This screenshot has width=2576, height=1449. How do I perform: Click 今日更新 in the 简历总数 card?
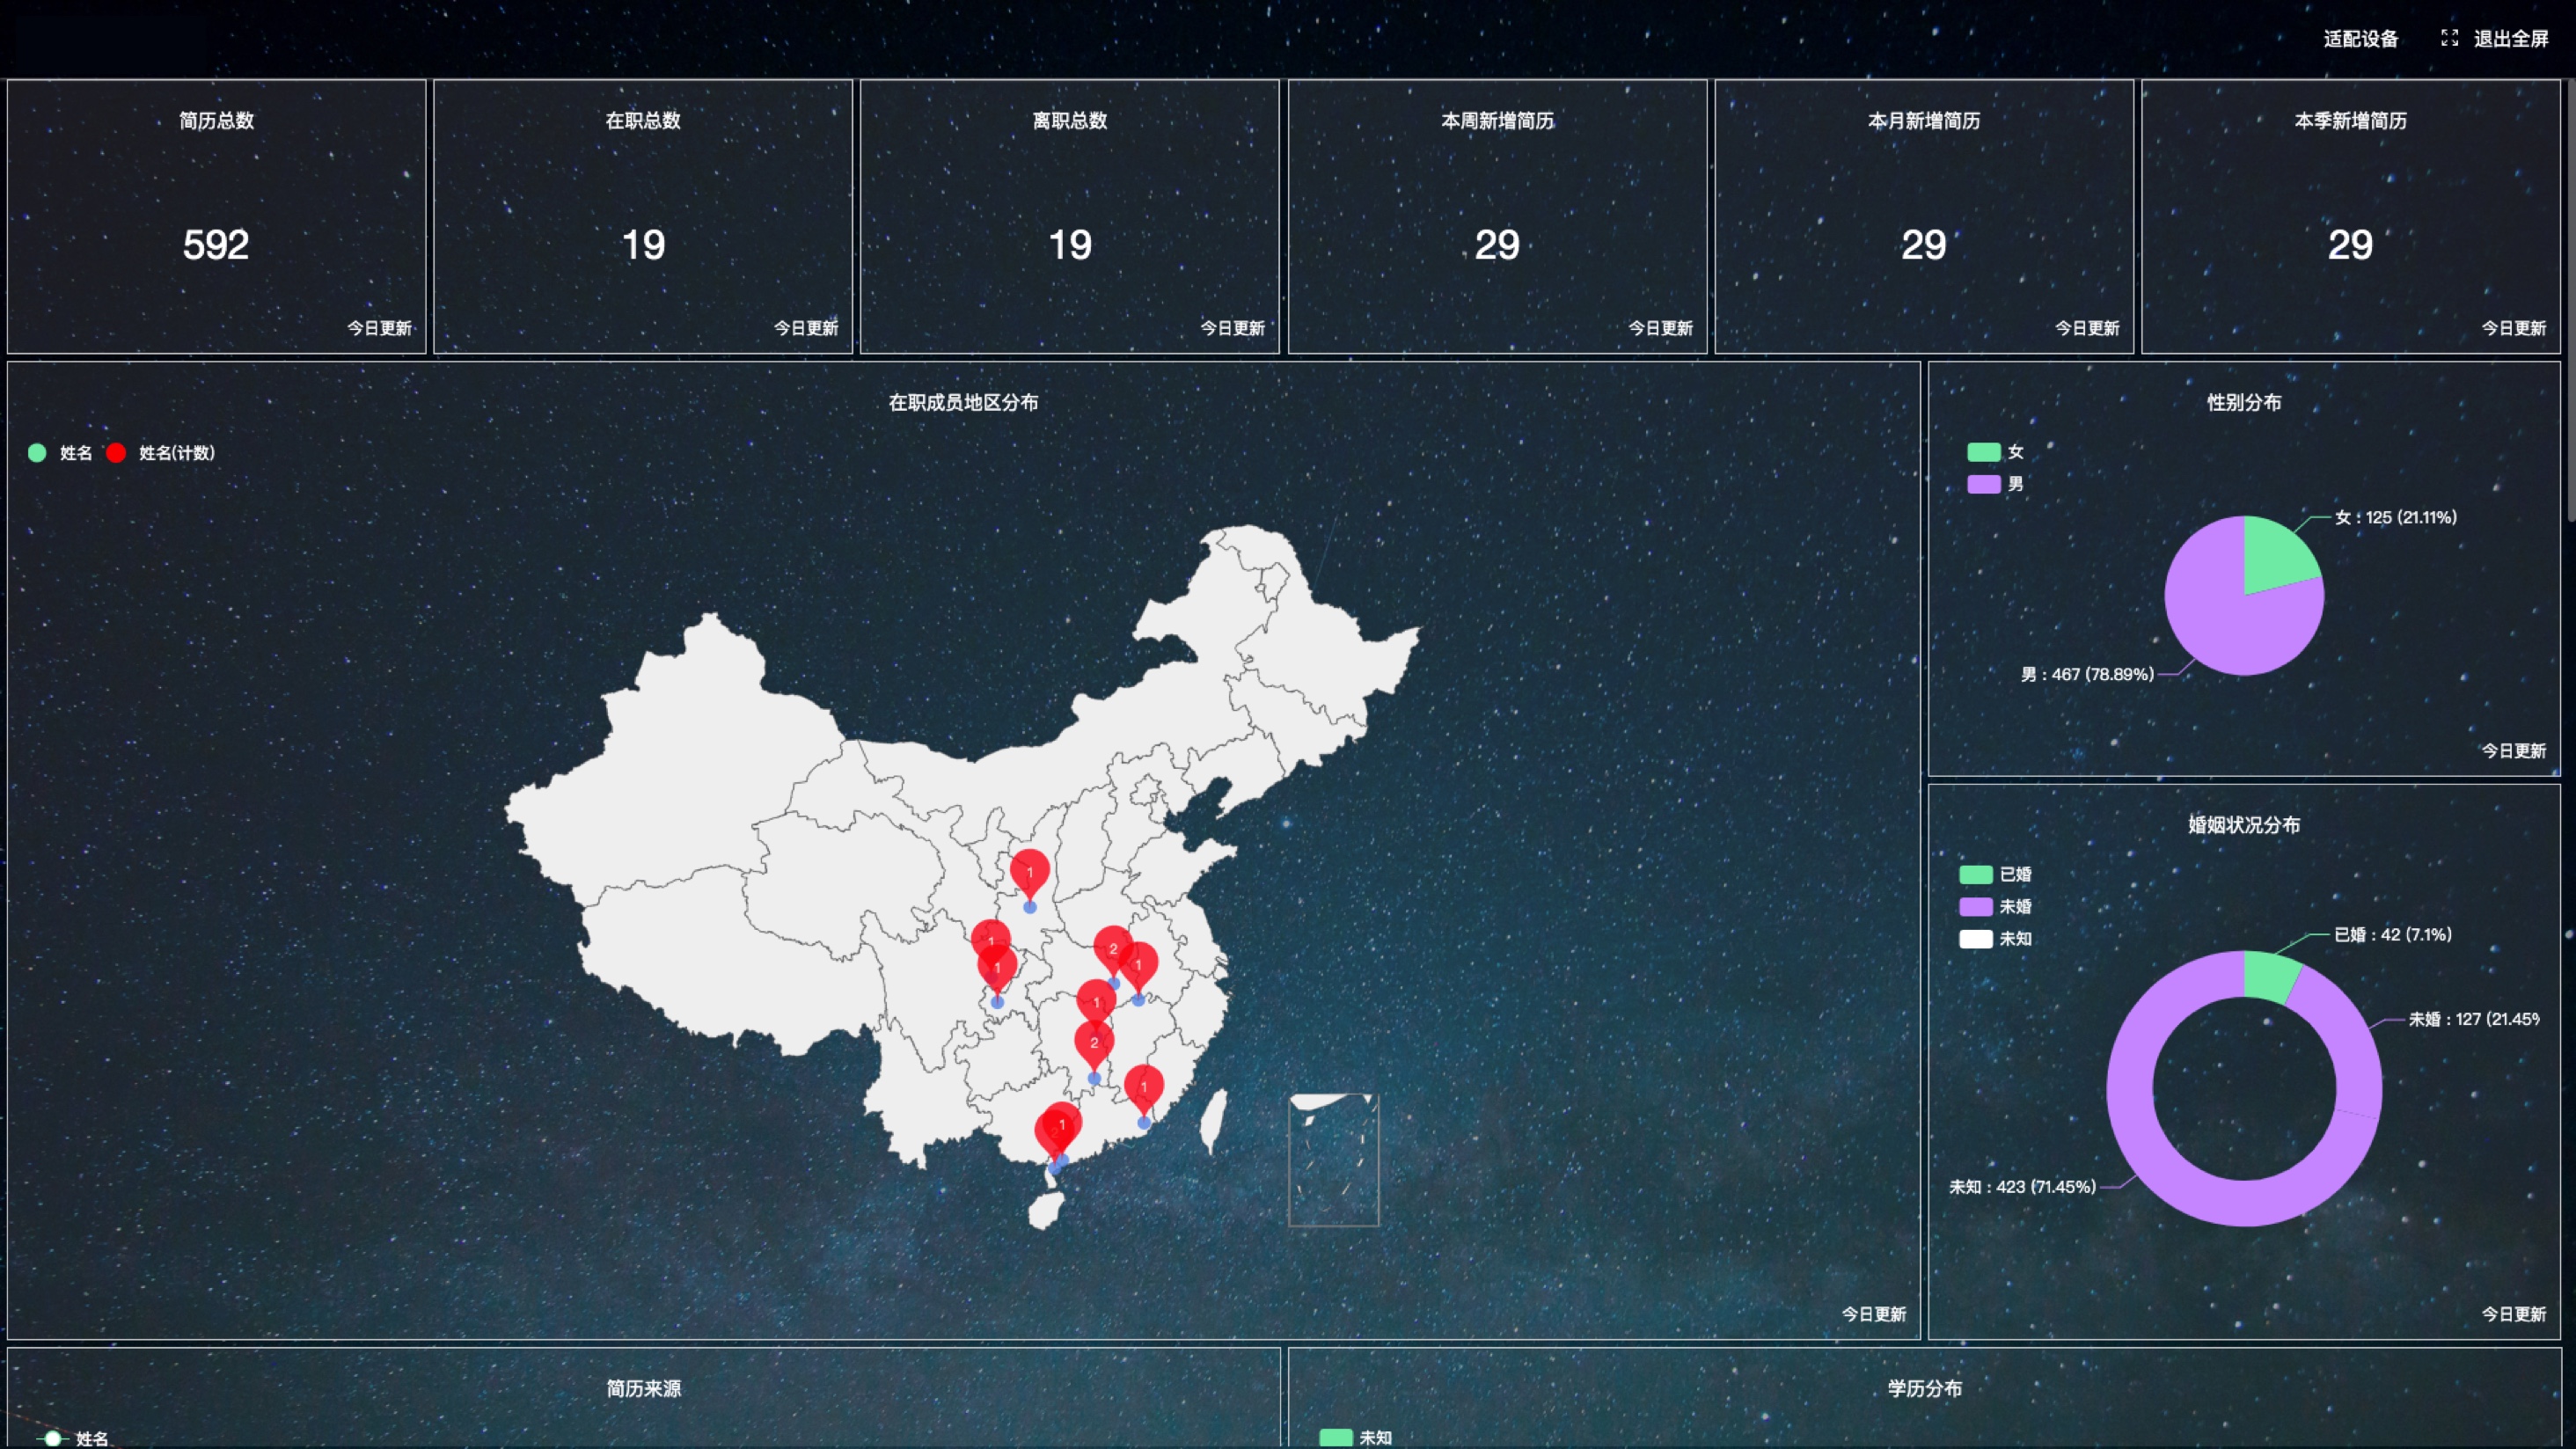point(379,328)
